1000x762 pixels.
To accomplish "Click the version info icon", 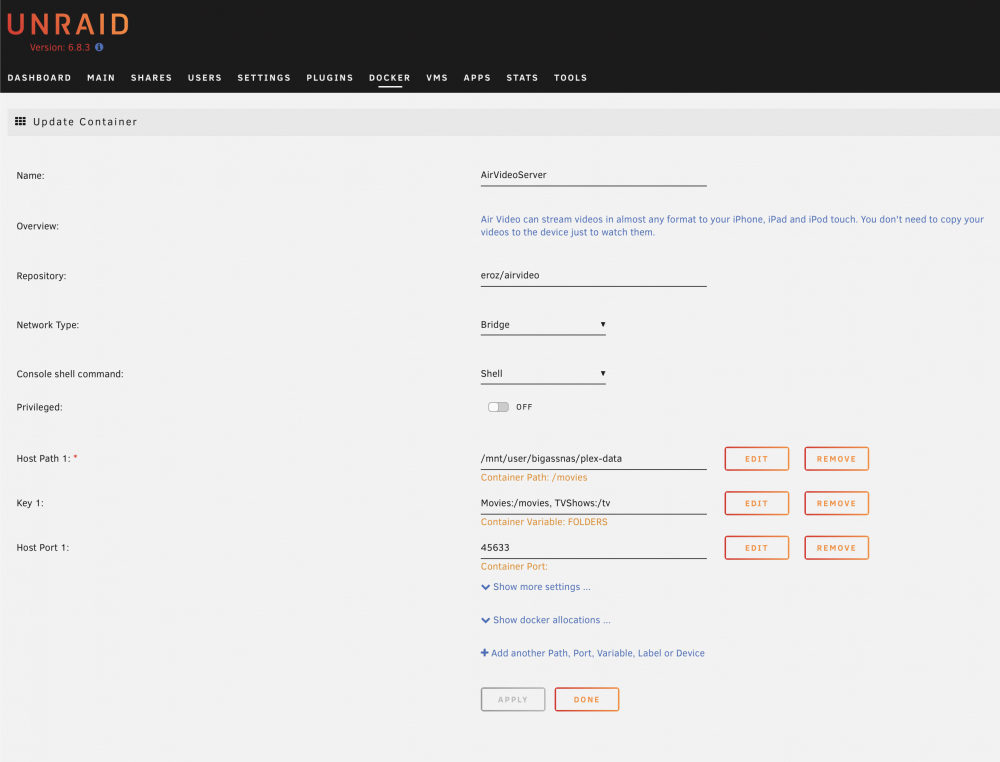I will click(x=99, y=47).
